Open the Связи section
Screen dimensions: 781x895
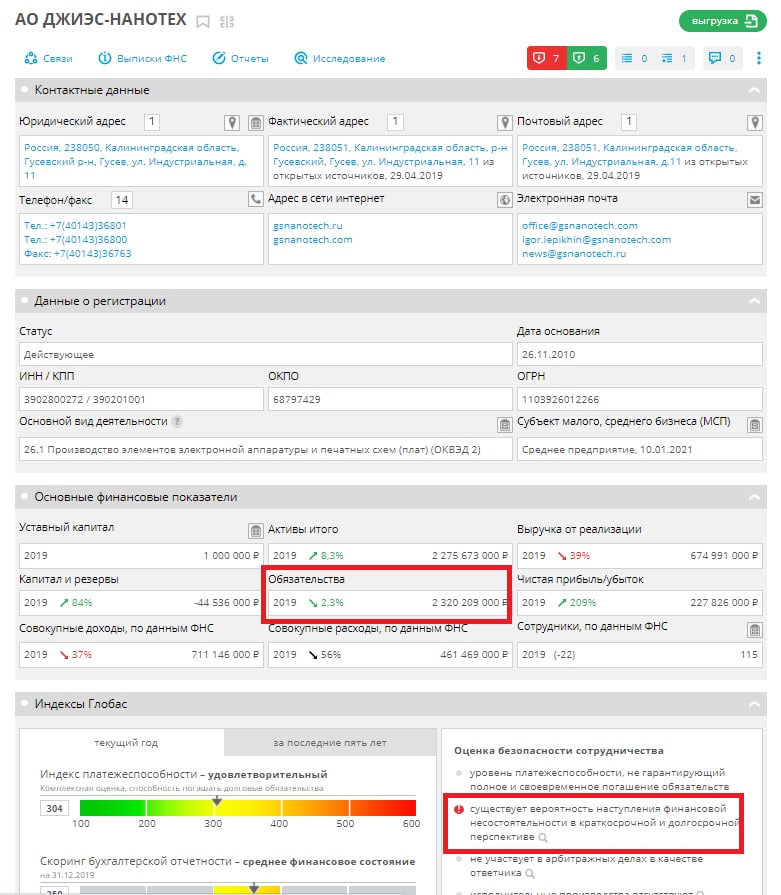pyautogui.click(x=49, y=58)
